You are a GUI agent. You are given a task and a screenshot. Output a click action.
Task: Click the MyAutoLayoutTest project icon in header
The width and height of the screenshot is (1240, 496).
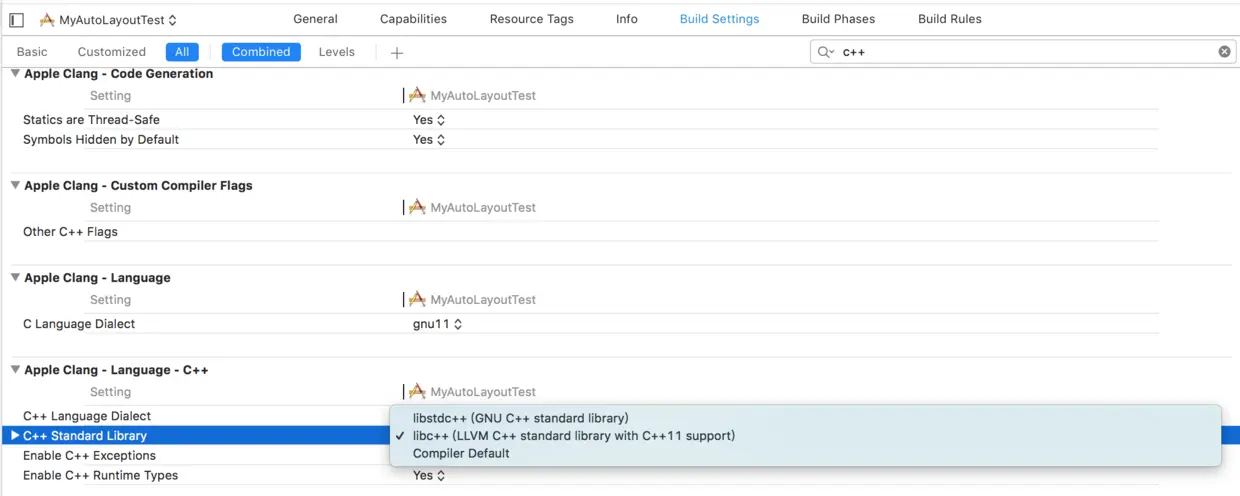[x=47, y=19]
